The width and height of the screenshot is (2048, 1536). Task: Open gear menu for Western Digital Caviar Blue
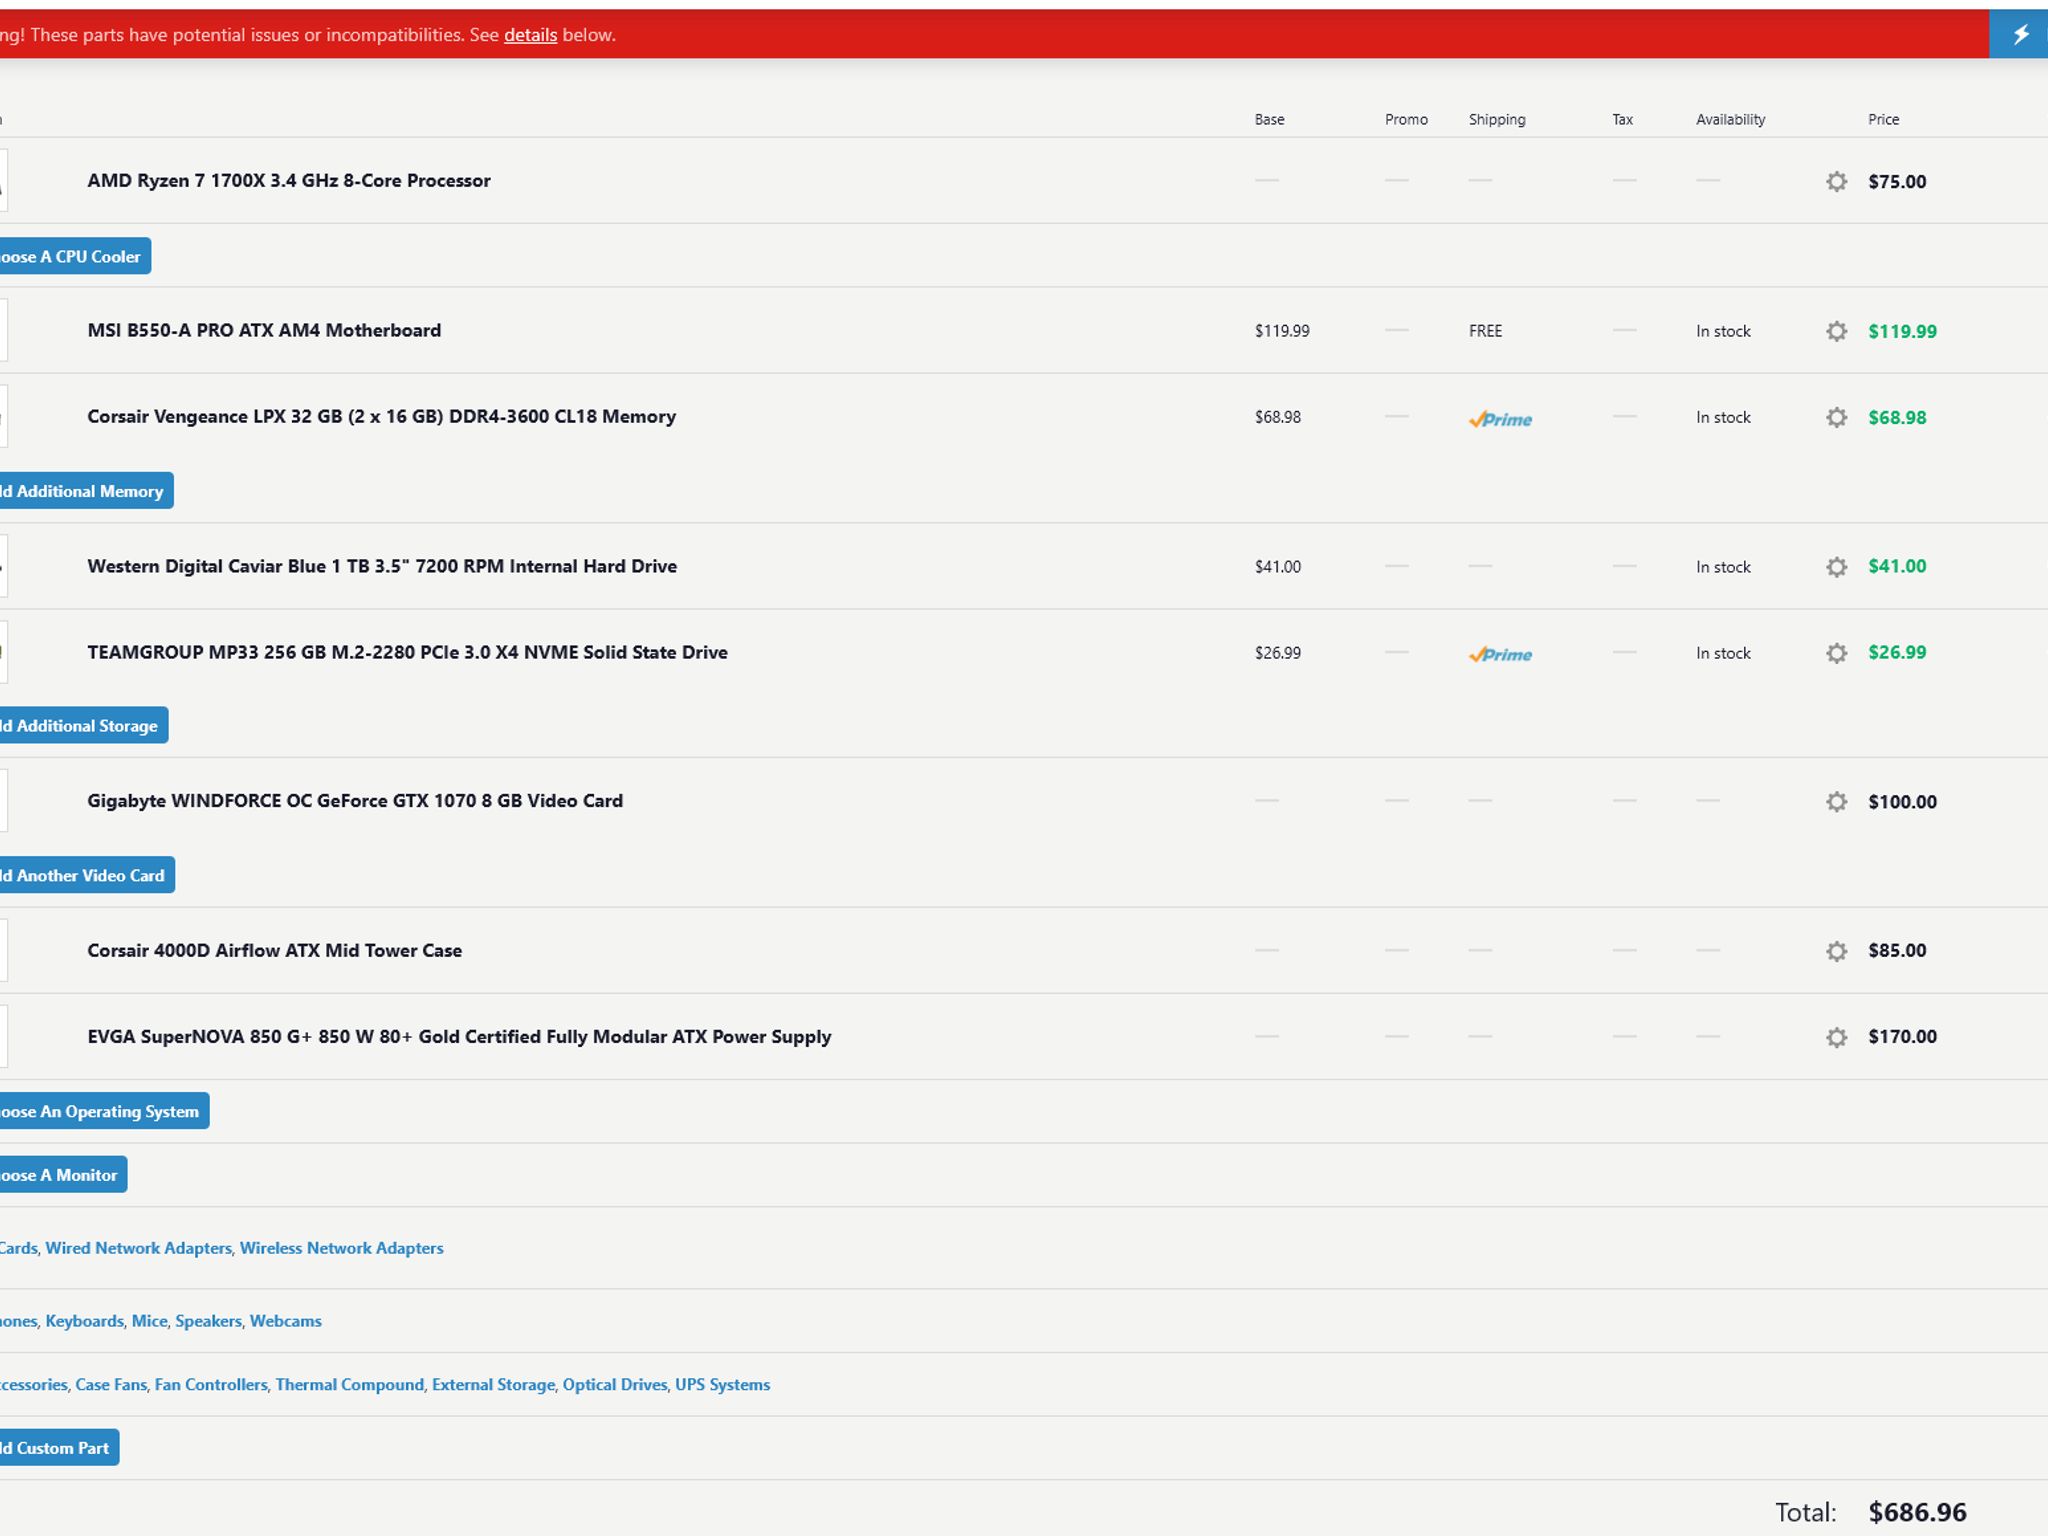coord(1836,567)
